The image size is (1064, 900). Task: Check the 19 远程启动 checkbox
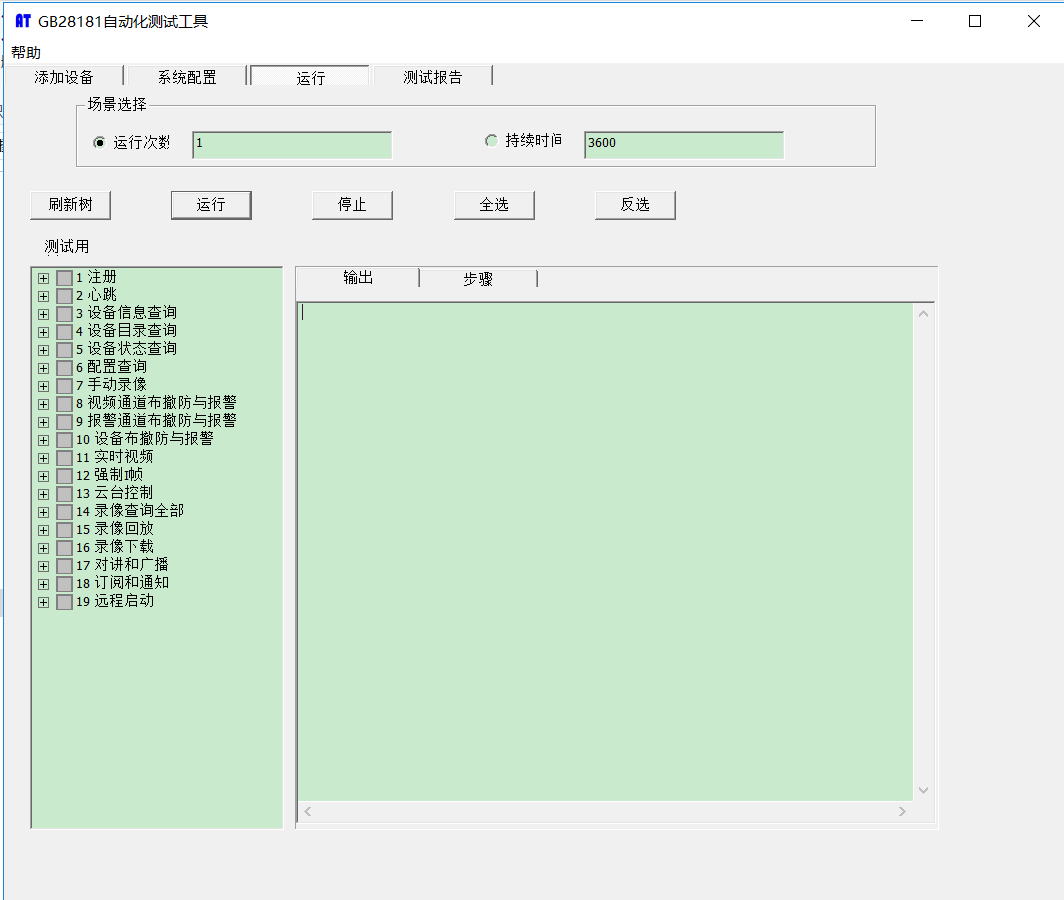[64, 602]
